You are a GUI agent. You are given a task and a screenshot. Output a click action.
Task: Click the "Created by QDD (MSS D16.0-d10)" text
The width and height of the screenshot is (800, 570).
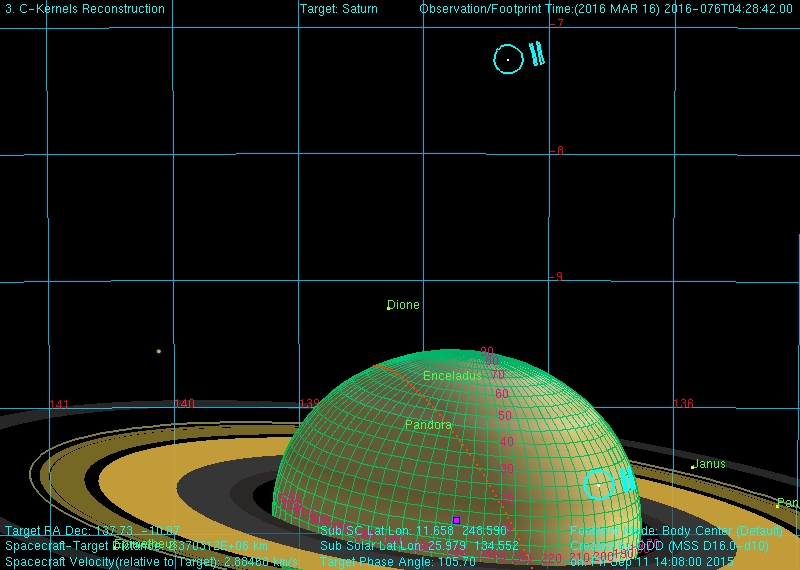point(669,546)
